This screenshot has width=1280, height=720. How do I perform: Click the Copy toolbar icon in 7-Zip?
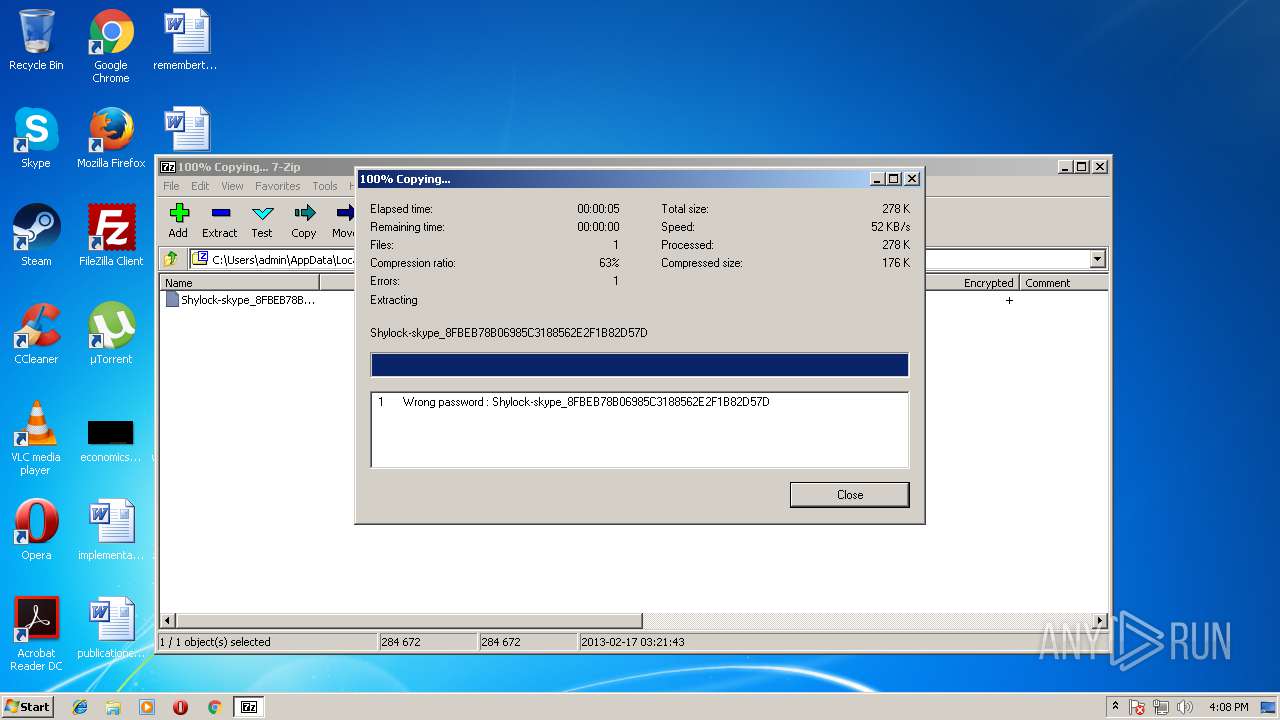pyautogui.click(x=304, y=220)
